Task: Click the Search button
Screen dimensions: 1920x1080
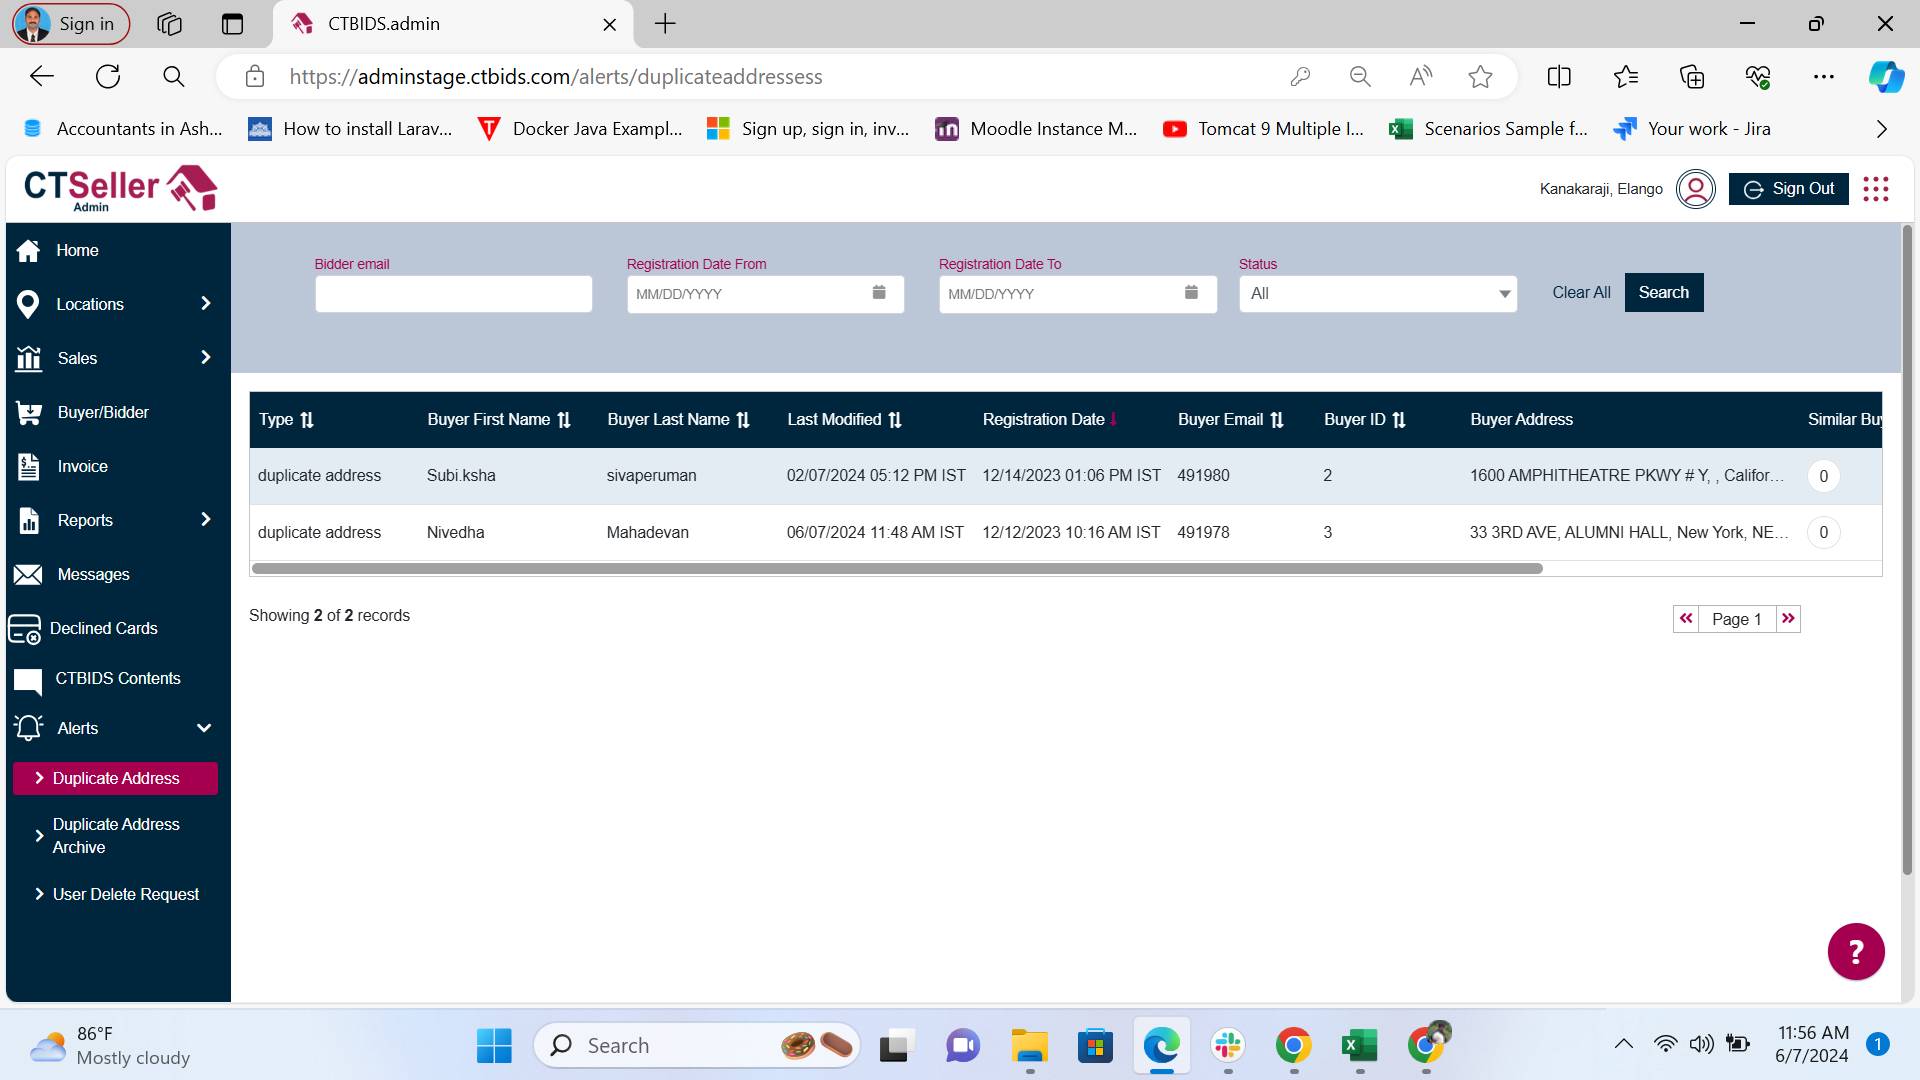Action: tap(1663, 293)
